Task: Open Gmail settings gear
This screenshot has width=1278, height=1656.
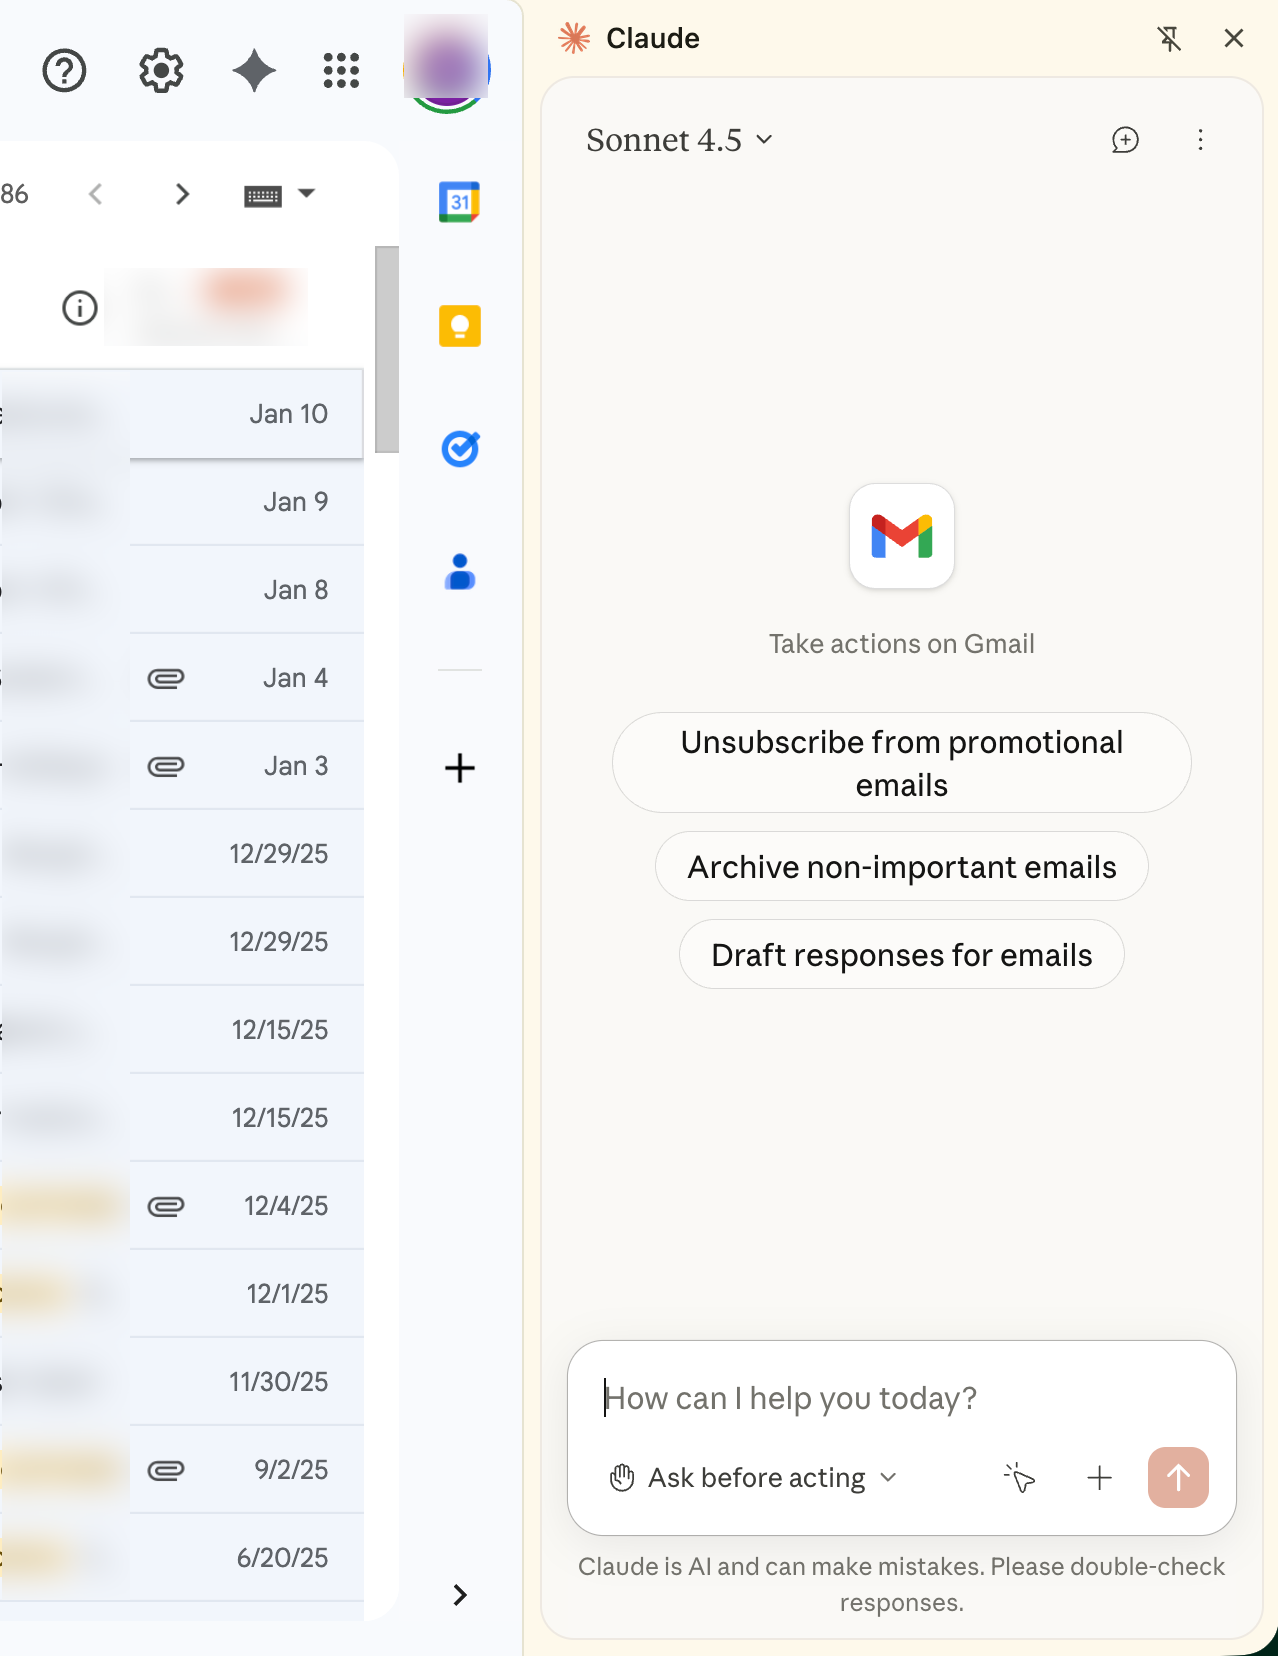Action: click(161, 71)
